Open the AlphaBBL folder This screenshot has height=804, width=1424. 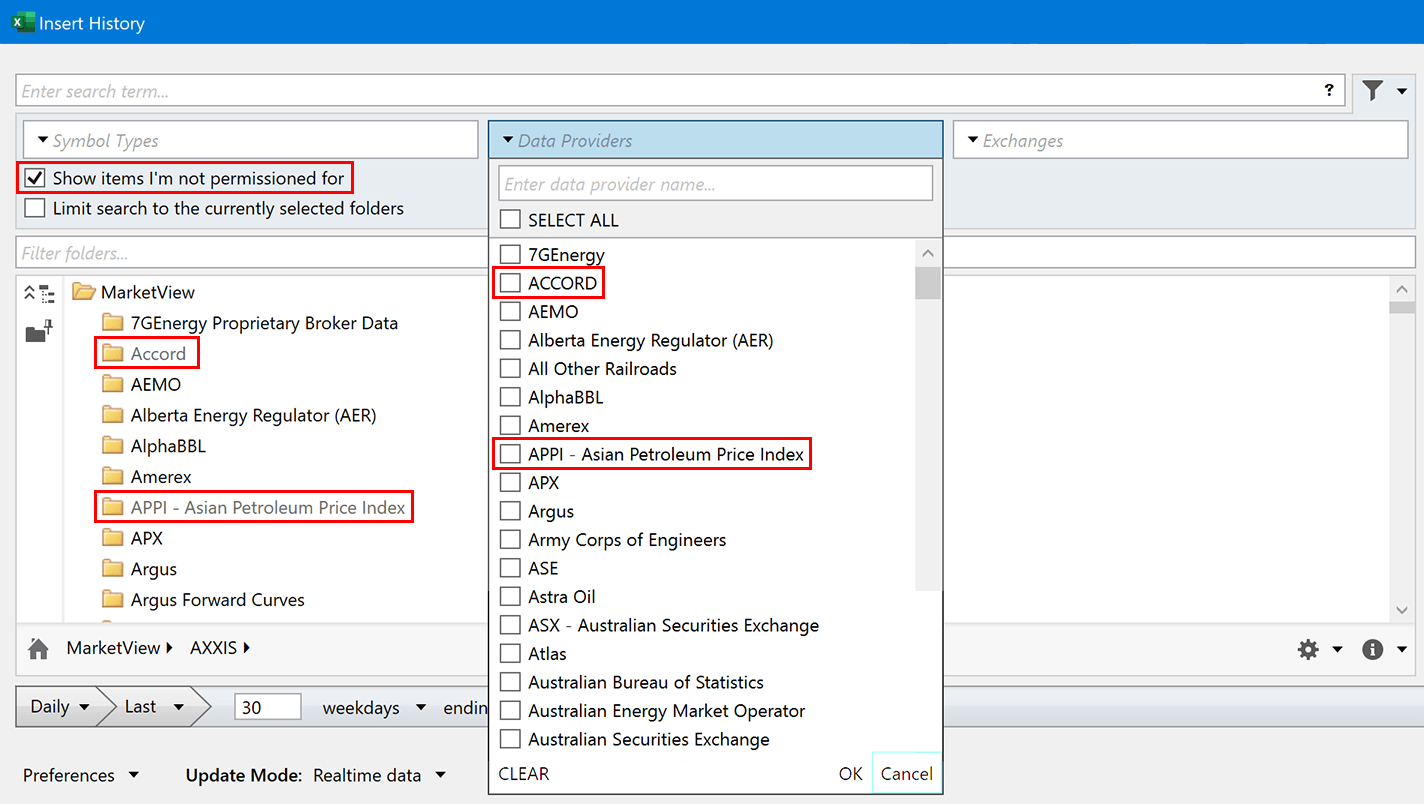[x=153, y=447]
